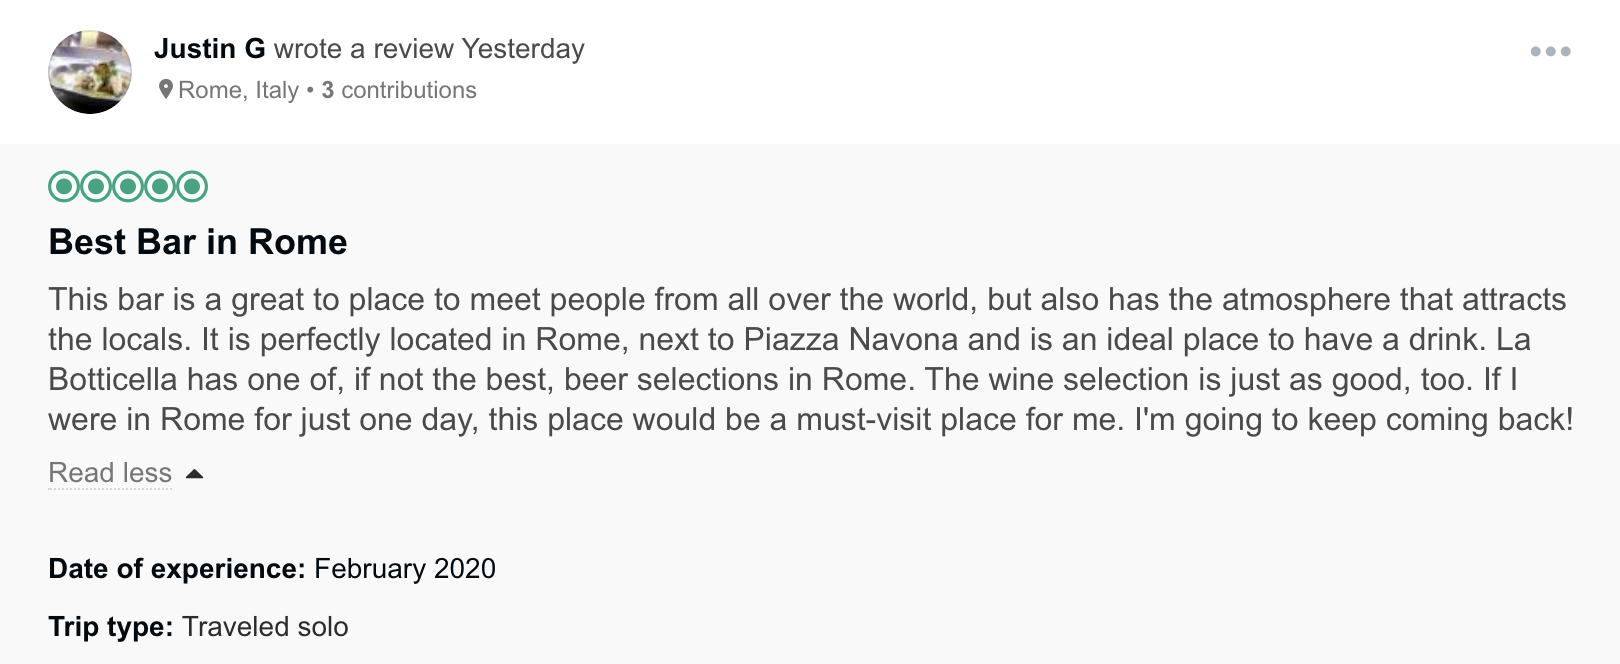Open the Justin G reviewer name link
1620x664 pixels.
pos(210,49)
